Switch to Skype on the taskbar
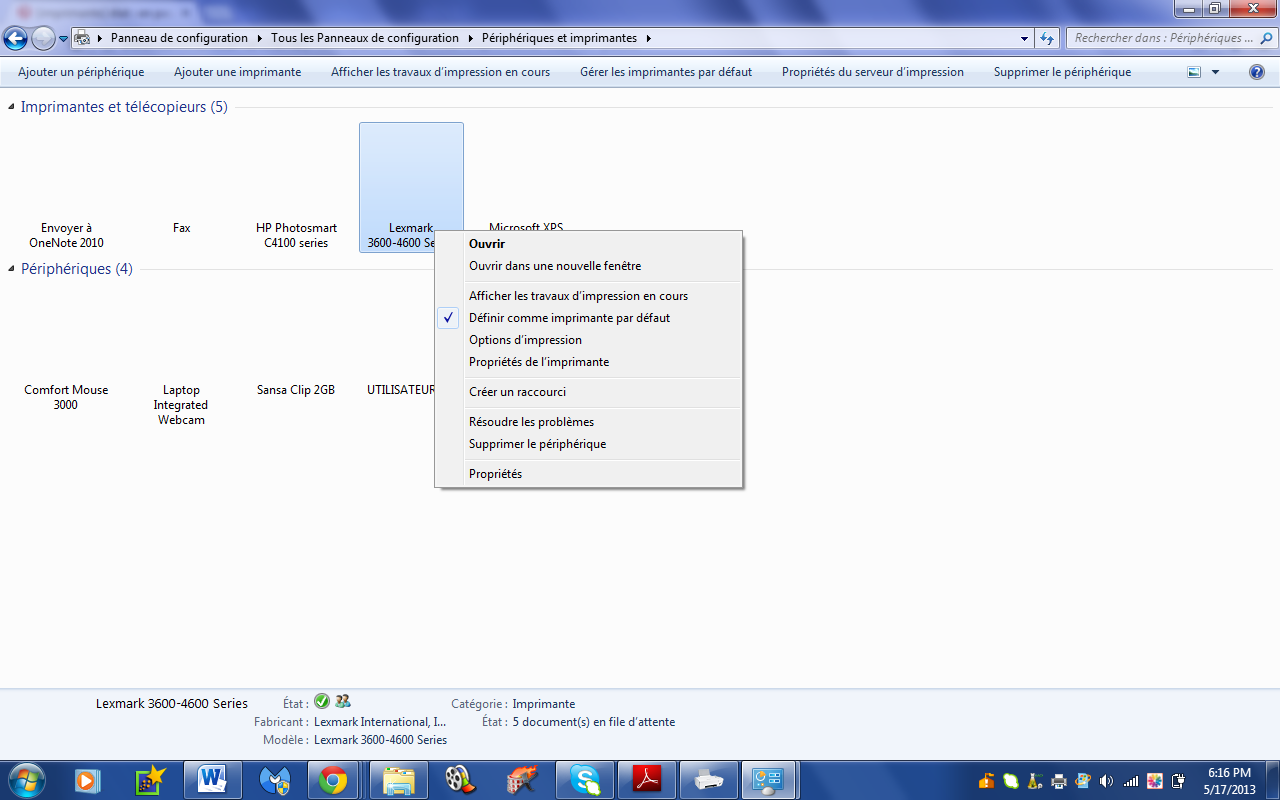 pos(584,779)
